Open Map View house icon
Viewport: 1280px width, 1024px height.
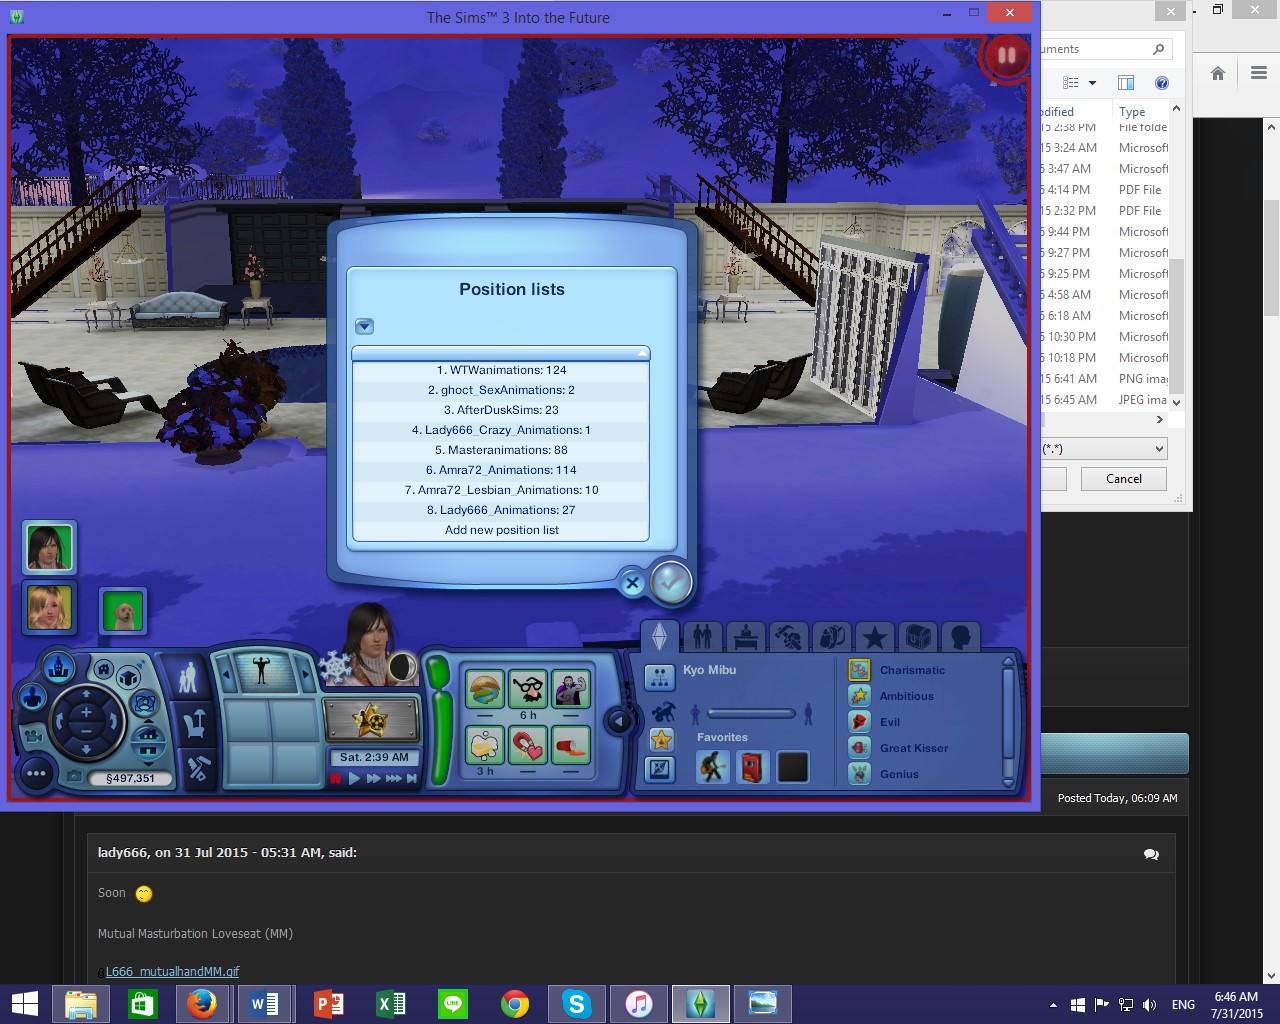point(102,669)
